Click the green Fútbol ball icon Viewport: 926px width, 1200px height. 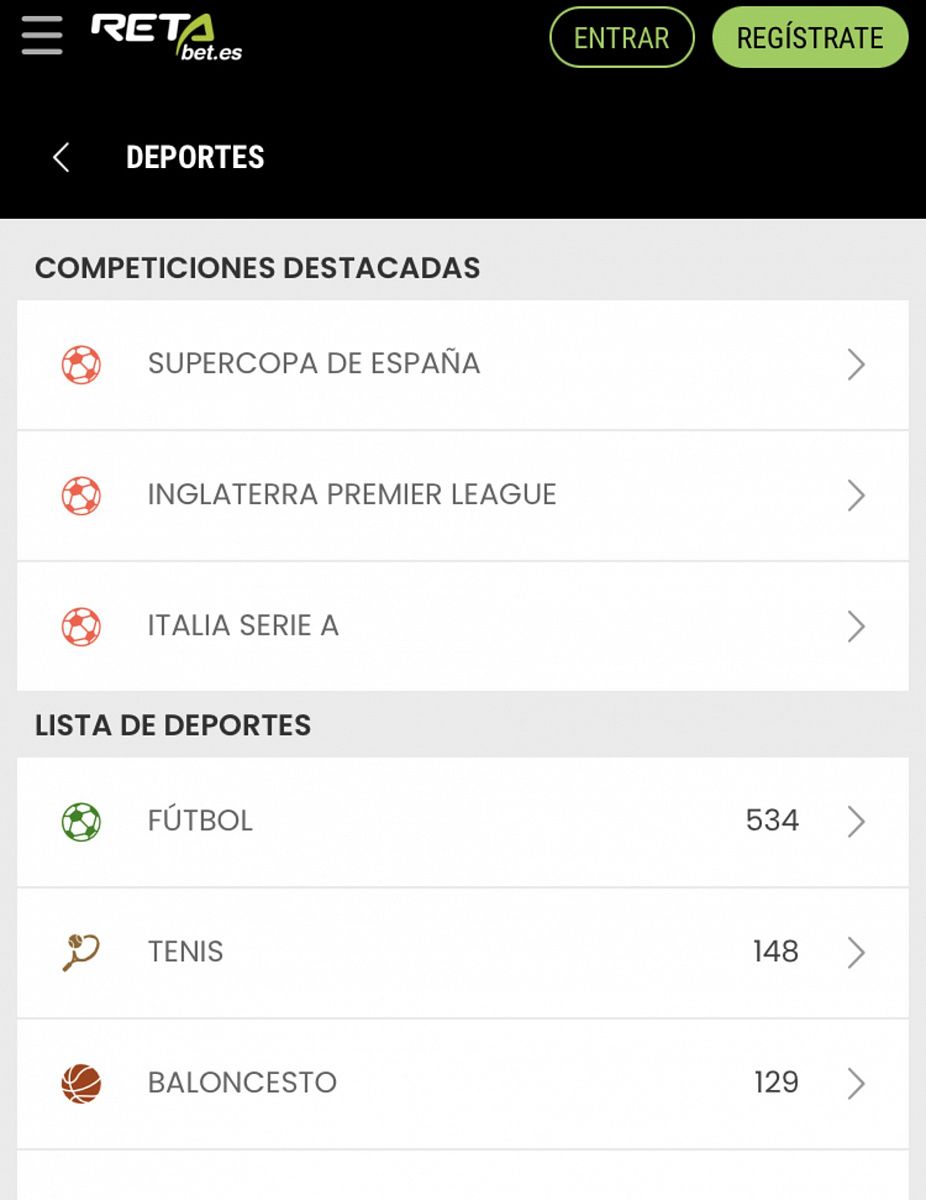click(81, 822)
